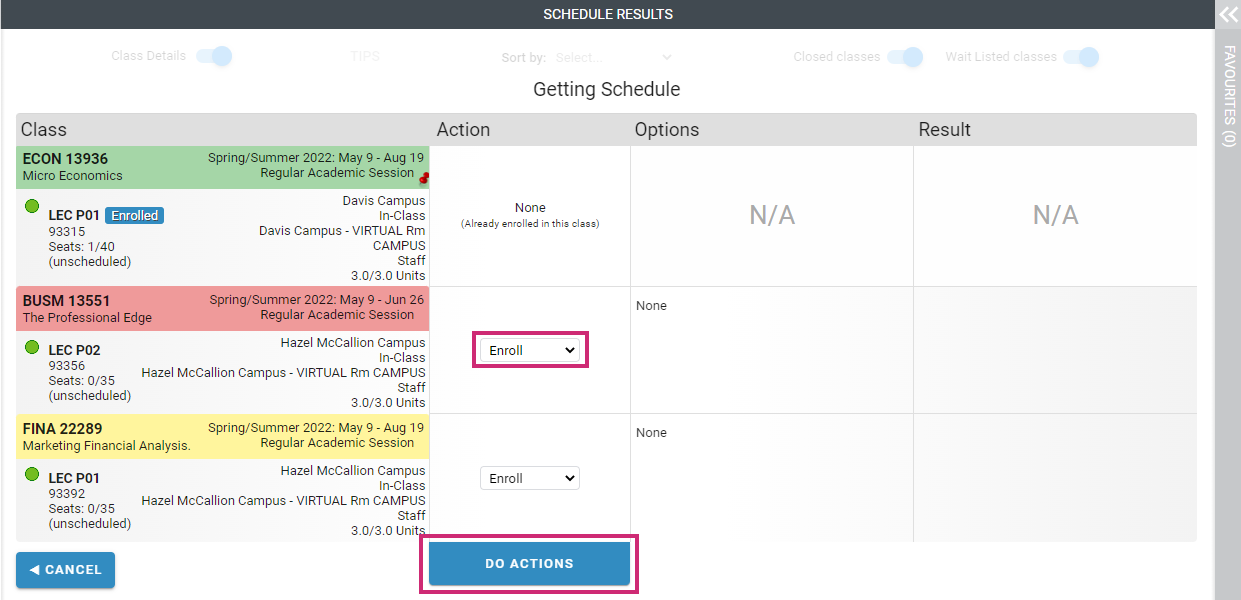Click the CANCEL button
Image resolution: width=1241 pixels, height=600 pixels.
pos(65,570)
